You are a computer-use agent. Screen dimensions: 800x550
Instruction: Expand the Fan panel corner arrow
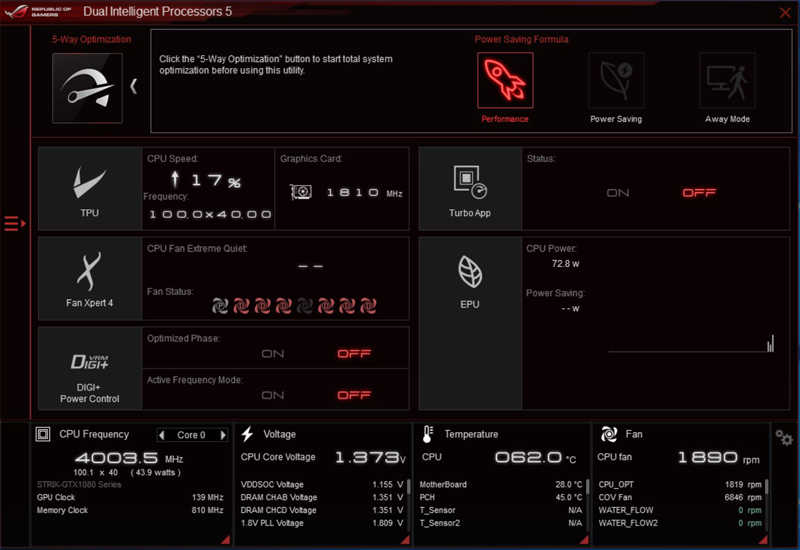point(764,539)
